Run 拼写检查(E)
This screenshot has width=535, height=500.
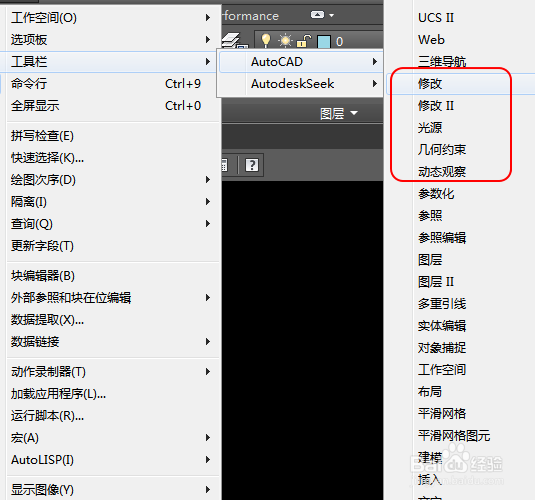(x=110, y=136)
